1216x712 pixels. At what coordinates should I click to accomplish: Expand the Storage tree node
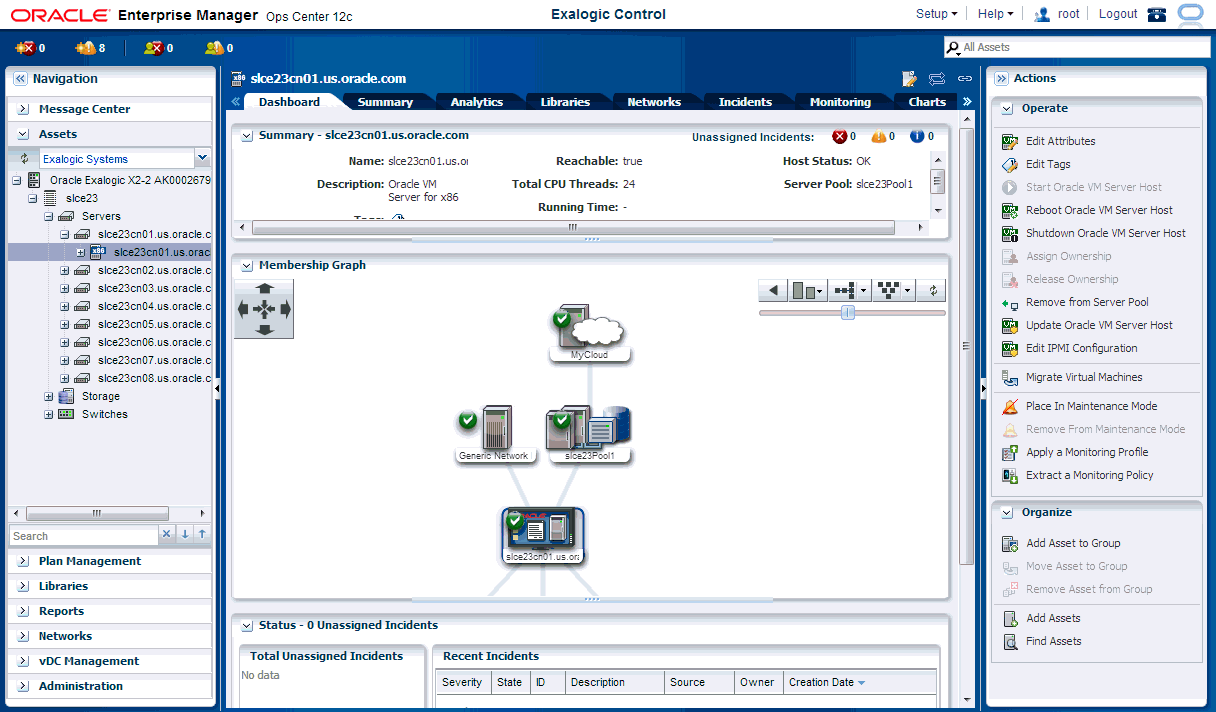click(x=49, y=396)
